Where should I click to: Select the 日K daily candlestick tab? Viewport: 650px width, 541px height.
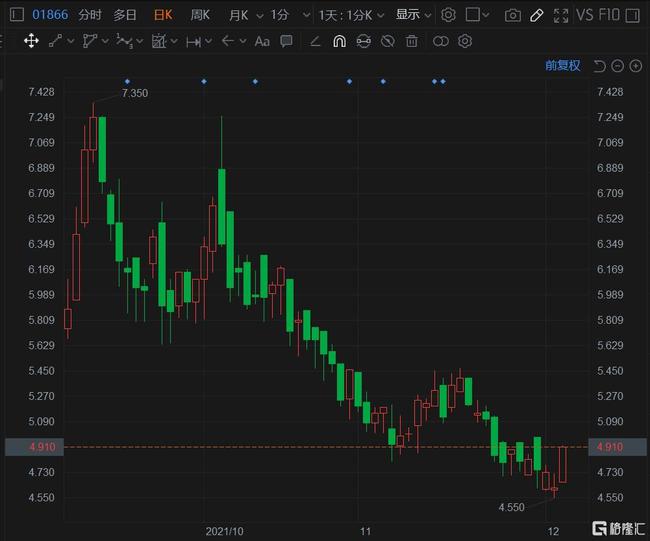[x=162, y=15]
